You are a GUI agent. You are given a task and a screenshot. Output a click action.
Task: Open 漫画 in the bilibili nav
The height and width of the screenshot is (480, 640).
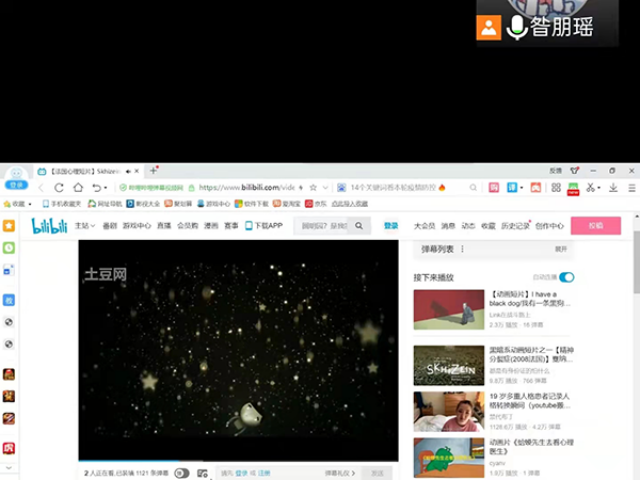click(x=211, y=226)
